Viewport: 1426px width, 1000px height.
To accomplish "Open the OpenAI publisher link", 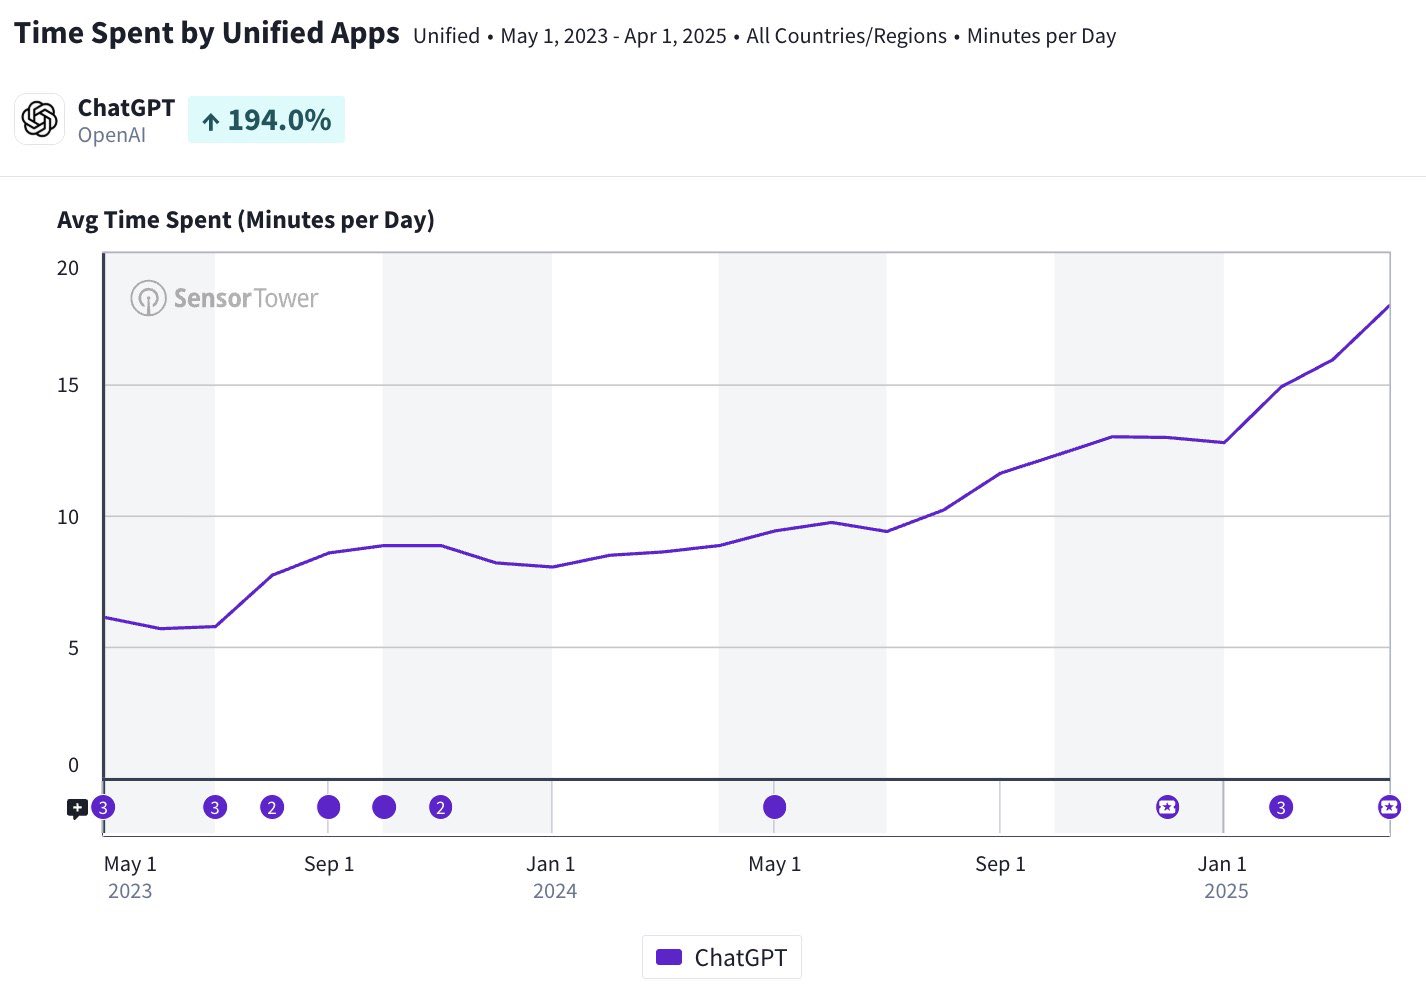I will 112,135.
